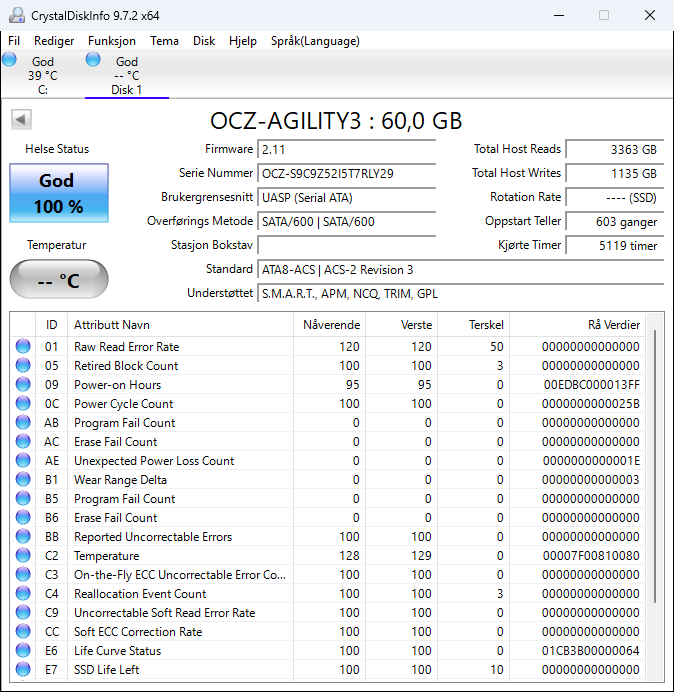The image size is (674, 692).
Task: Click the Firmware field showing 2.11
Action: coord(346,150)
